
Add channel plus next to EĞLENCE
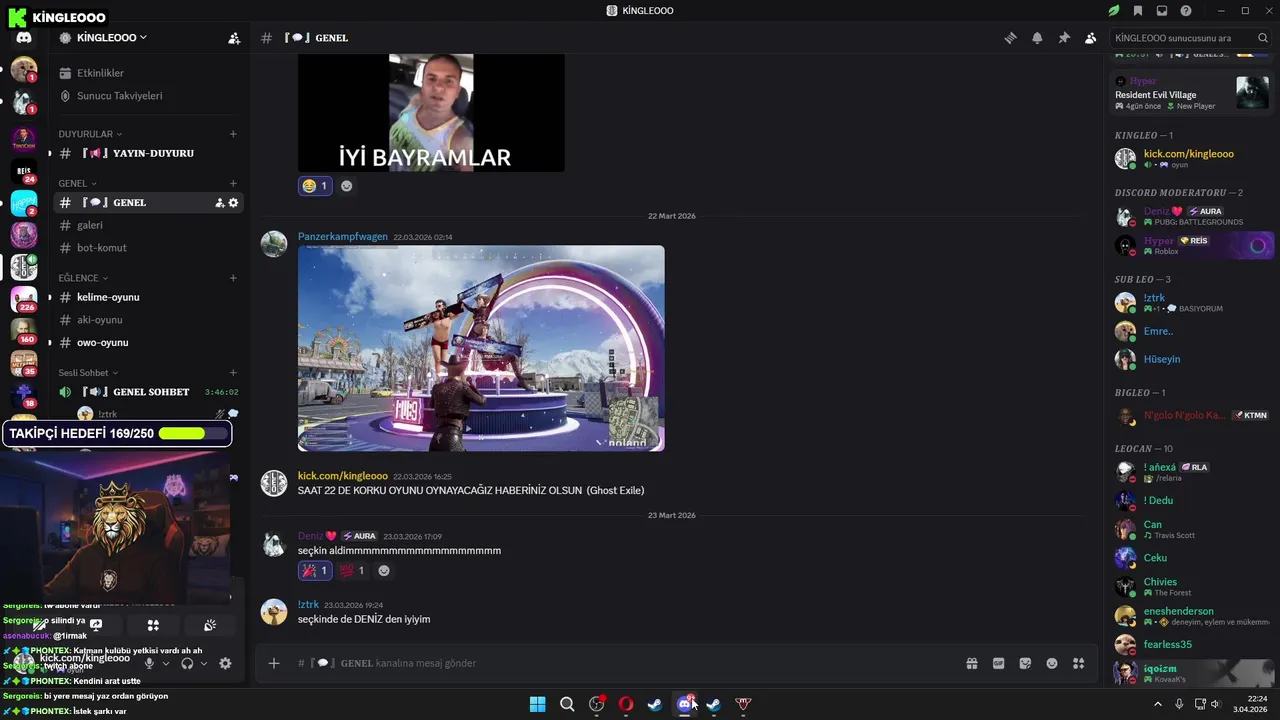pyautogui.click(x=233, y=278)
